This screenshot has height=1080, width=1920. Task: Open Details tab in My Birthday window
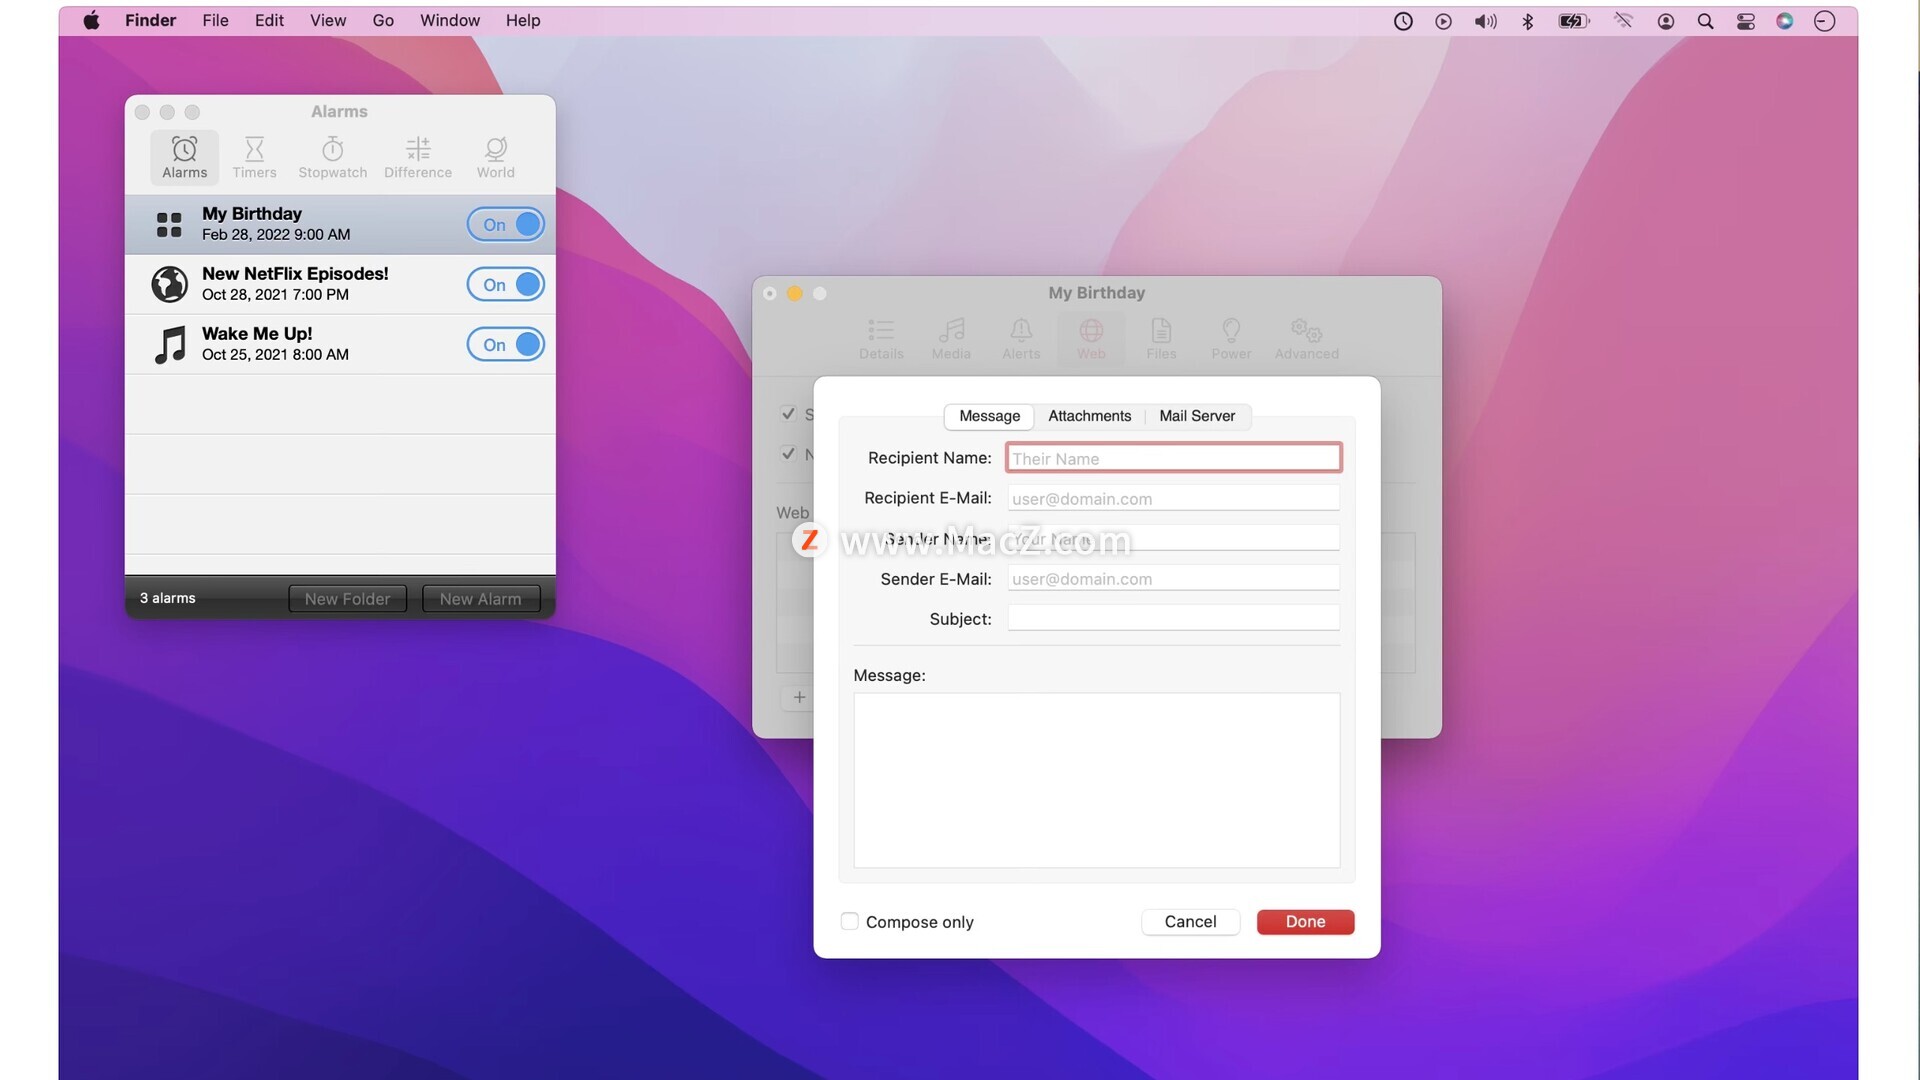(x=881, y=339)
